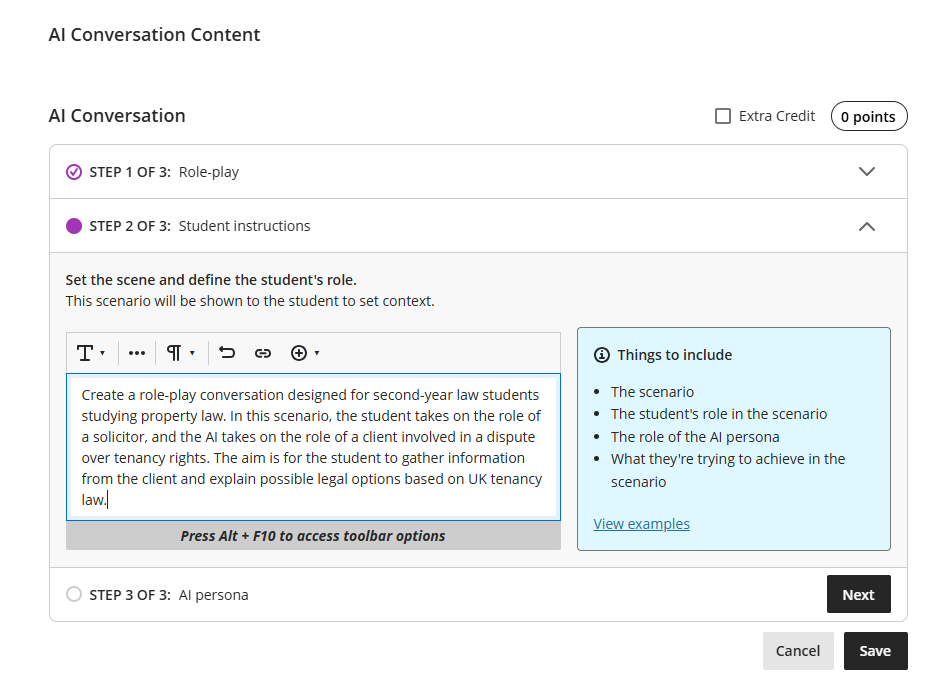The width and height of the screenshot is (926, 688).
Task: Select the Step 3 AI persona radio circle
Action: [74, 595]
